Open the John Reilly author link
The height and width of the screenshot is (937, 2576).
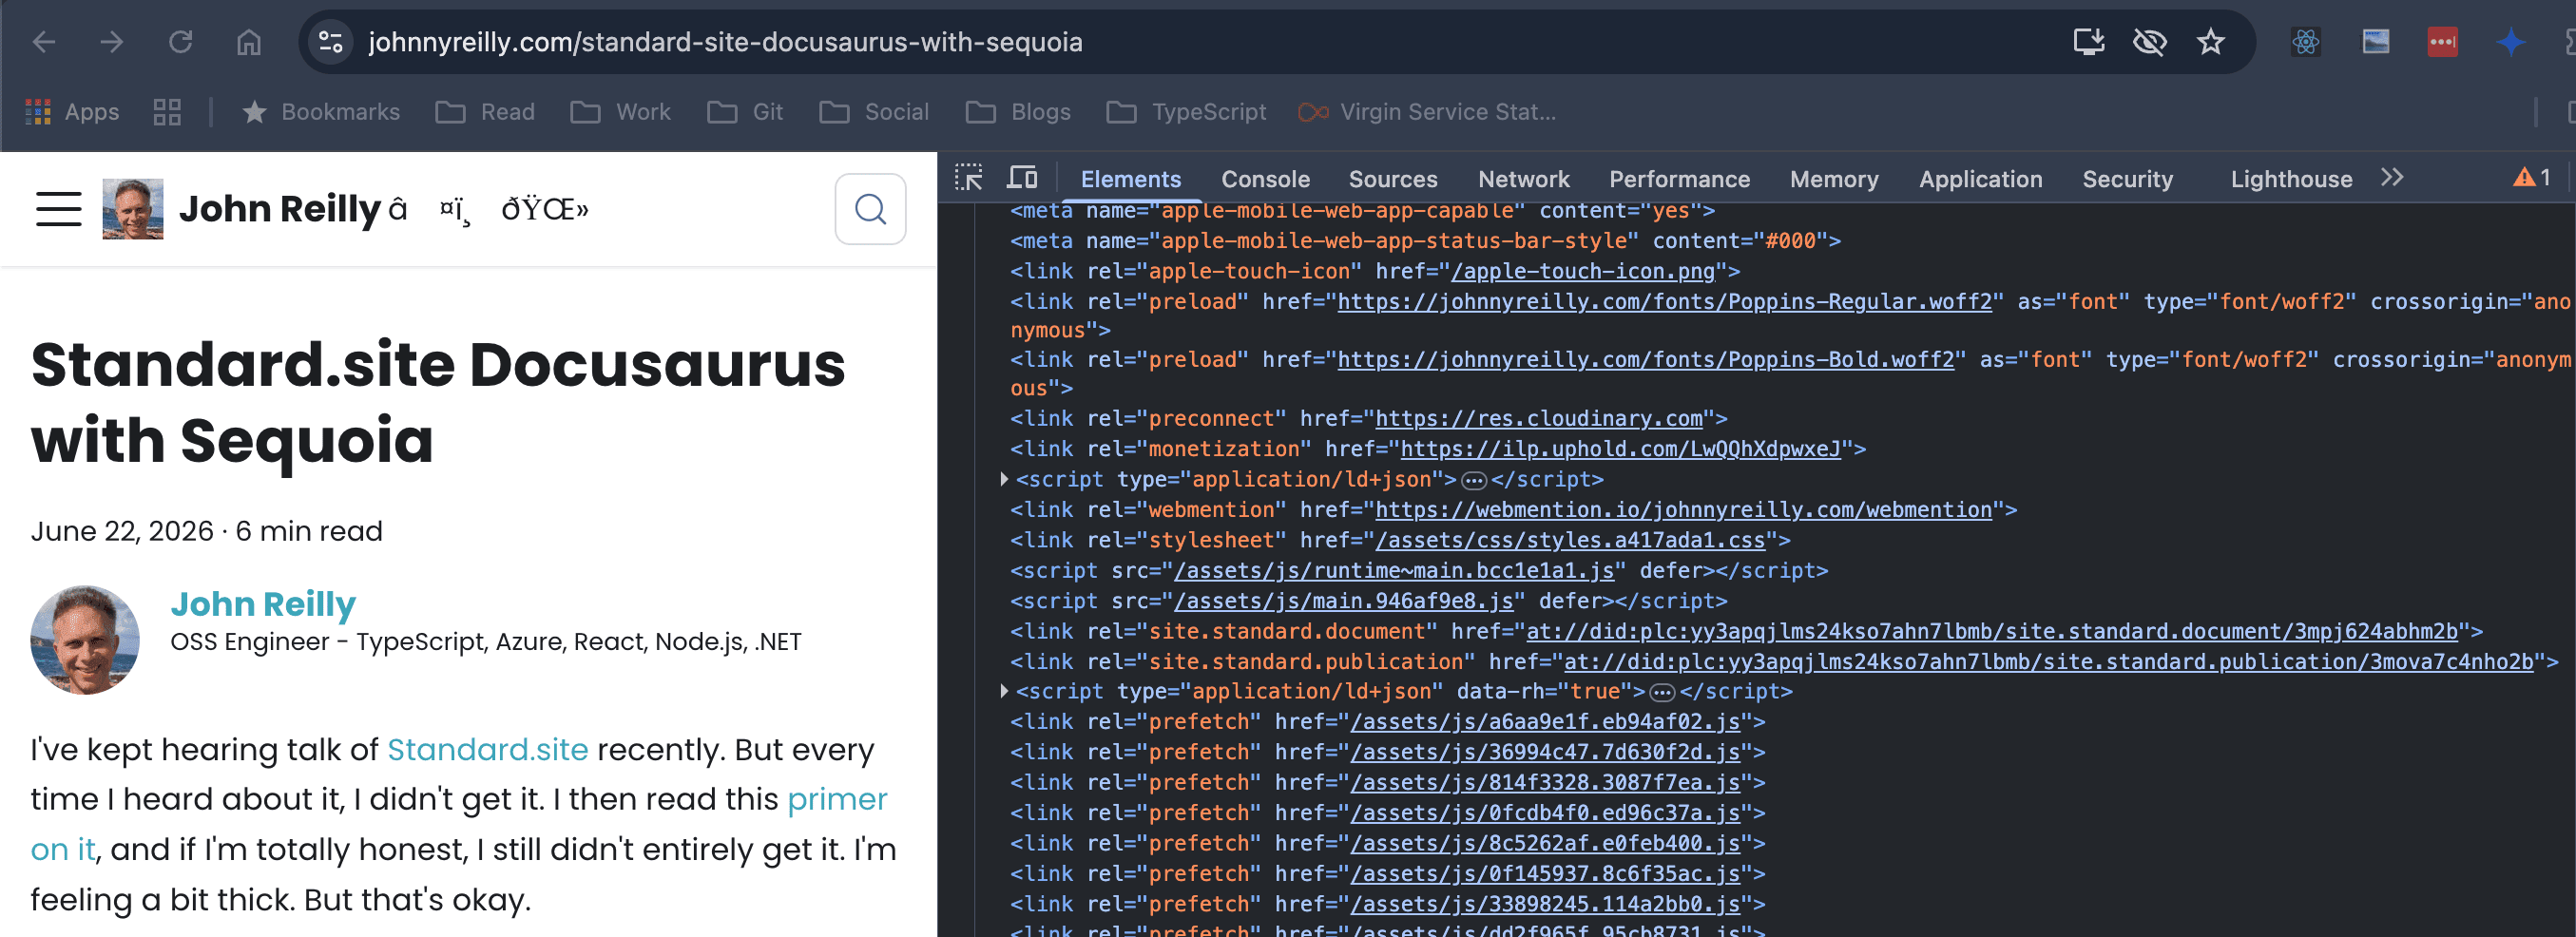(x=263, y=604)
